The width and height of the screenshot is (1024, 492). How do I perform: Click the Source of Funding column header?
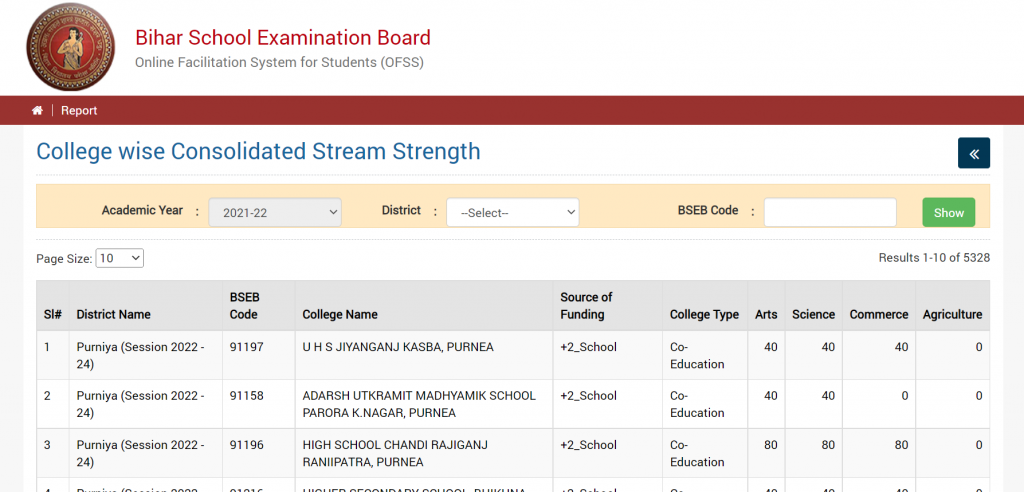pos(586,305)
